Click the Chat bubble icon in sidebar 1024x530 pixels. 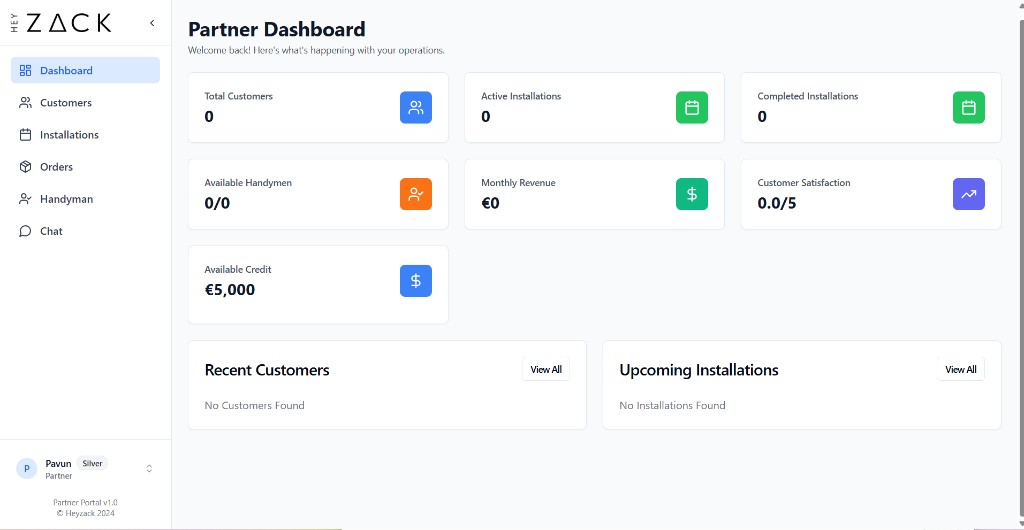coord(25,231)
